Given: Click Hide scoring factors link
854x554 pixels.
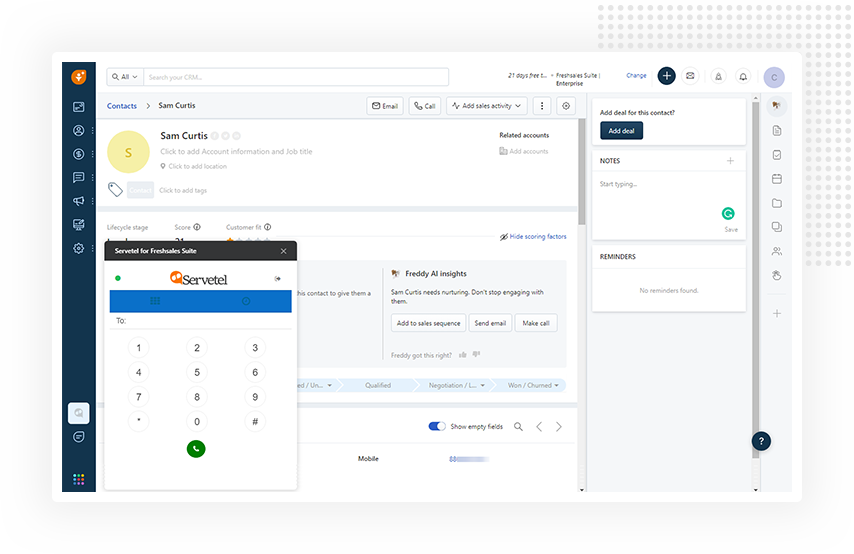Looking at the screenshot, I should coord(533,236).
